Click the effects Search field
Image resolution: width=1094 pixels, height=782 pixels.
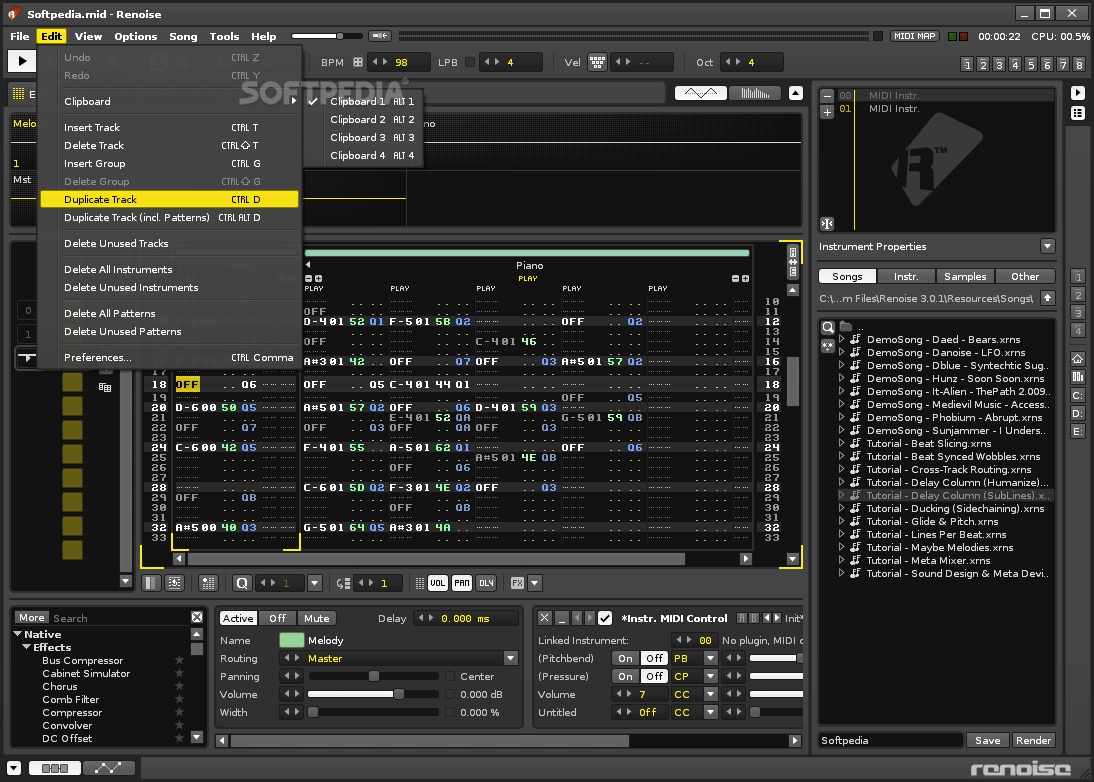[x=120, y=618]
